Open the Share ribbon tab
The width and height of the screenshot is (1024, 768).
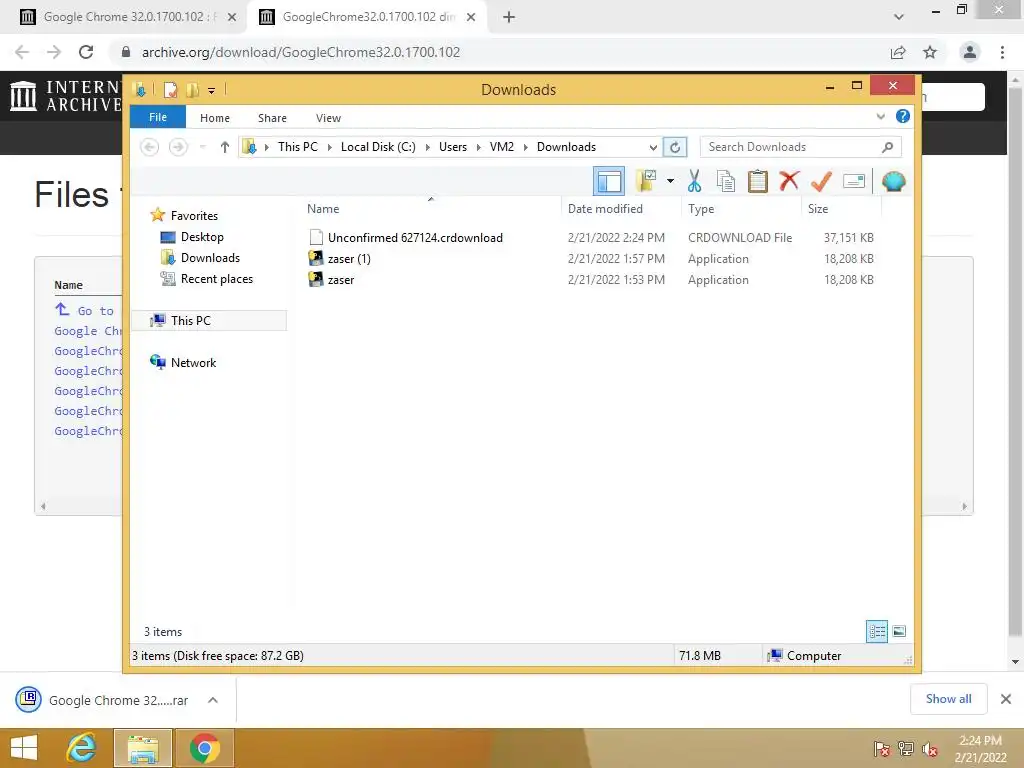[272, 118]
